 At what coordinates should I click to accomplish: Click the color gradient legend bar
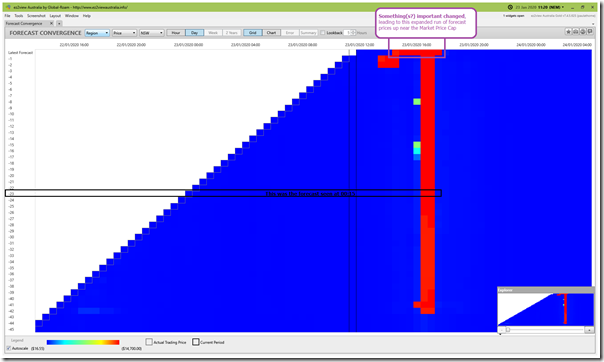(x=83, y=342)
